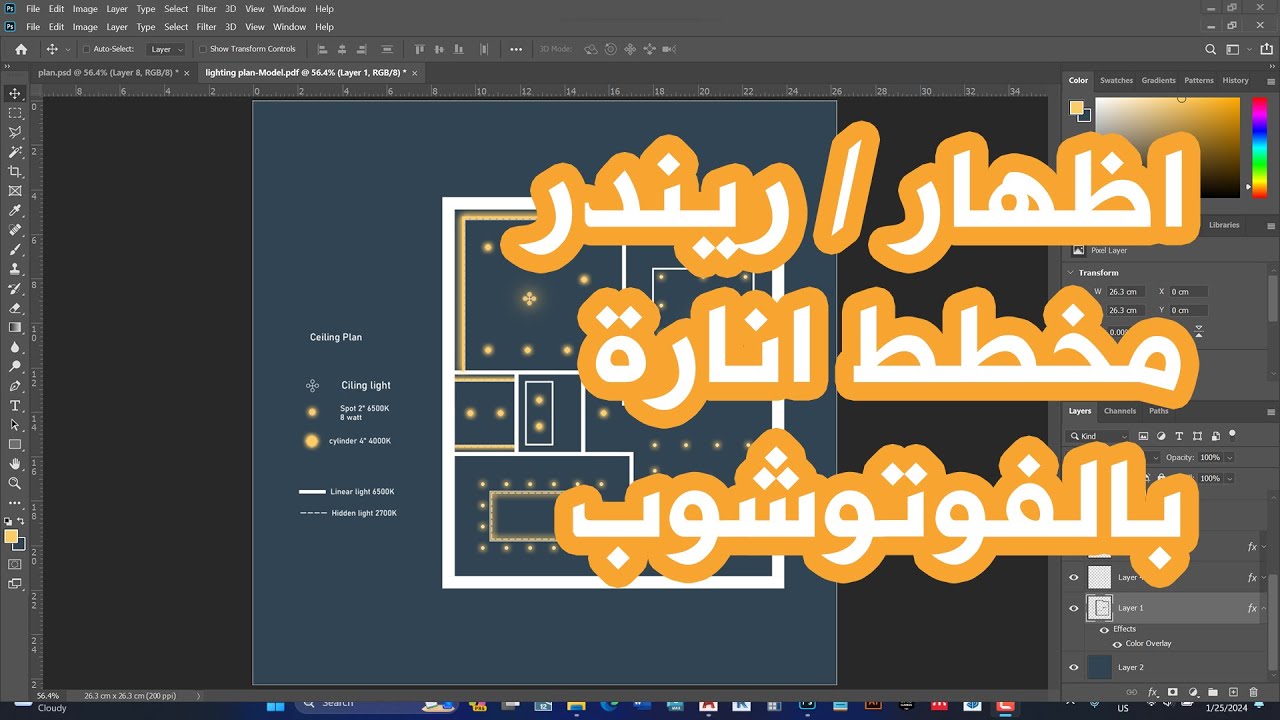Collapse Layer 1 effects list arrow

1264,608
